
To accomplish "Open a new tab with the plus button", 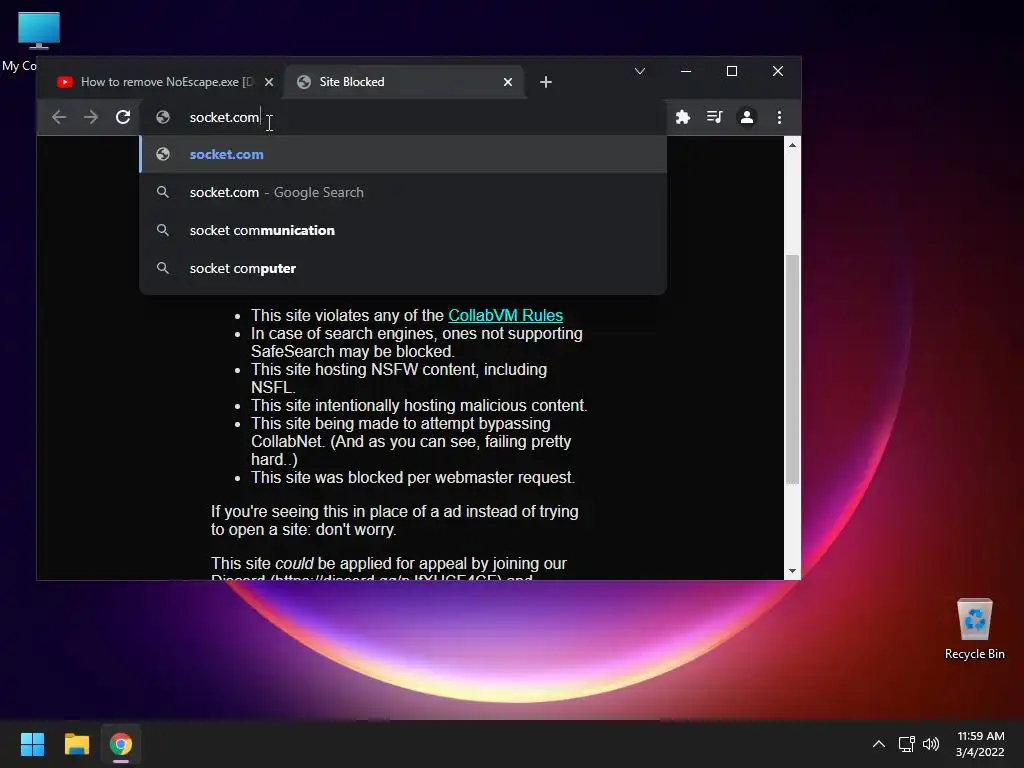I will (546, 82).
